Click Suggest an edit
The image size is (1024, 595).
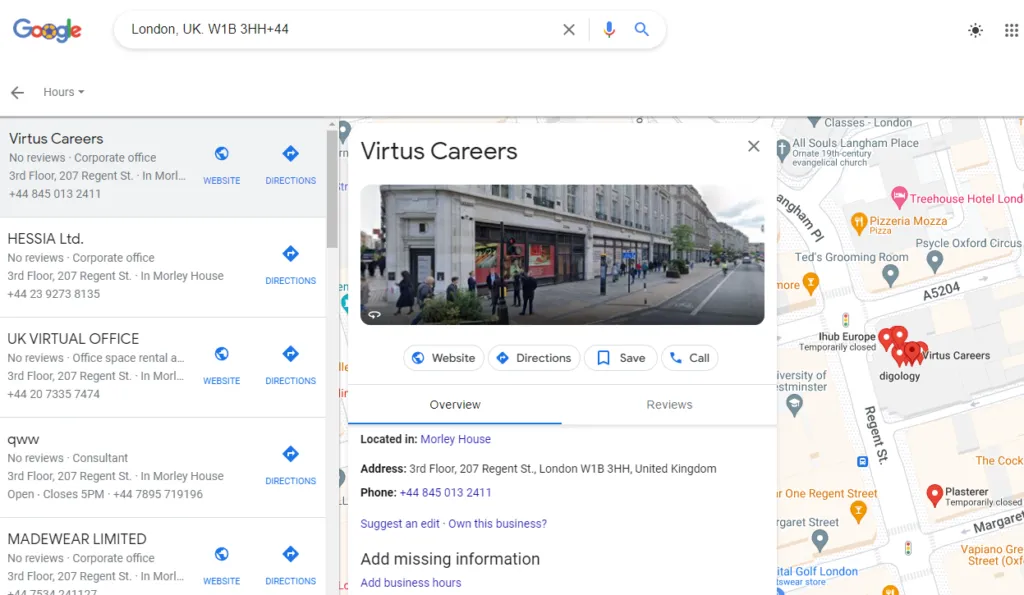[x=400, y=524]
